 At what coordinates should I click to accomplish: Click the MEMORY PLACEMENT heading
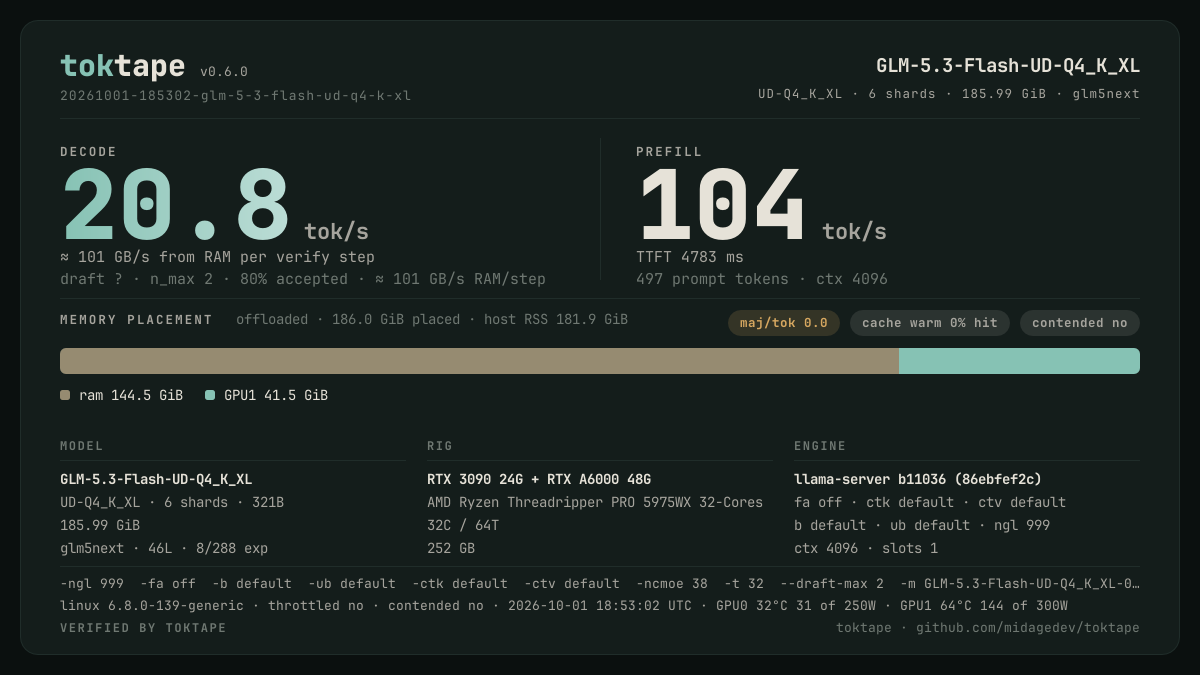136,320
